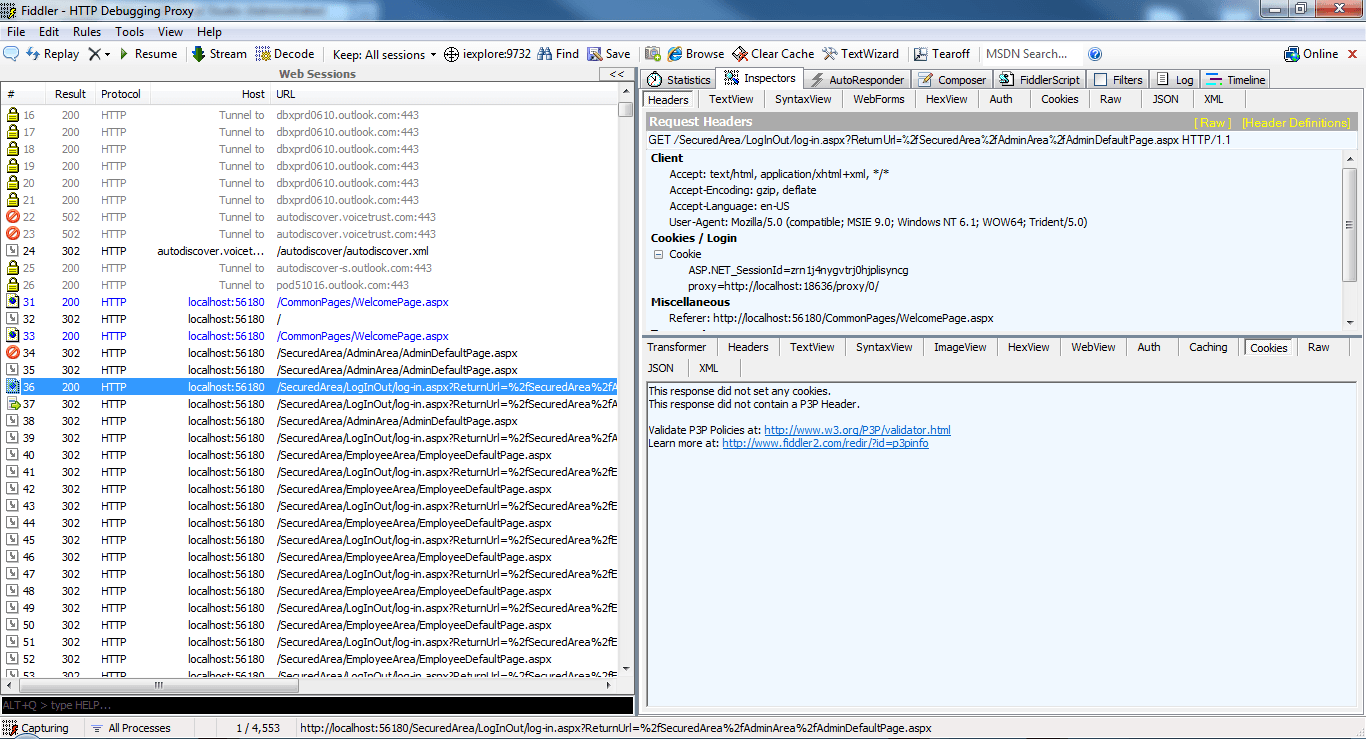Select session 37 green arrow icon
The image size is (1366, 739).
click(x=13, y=404)
